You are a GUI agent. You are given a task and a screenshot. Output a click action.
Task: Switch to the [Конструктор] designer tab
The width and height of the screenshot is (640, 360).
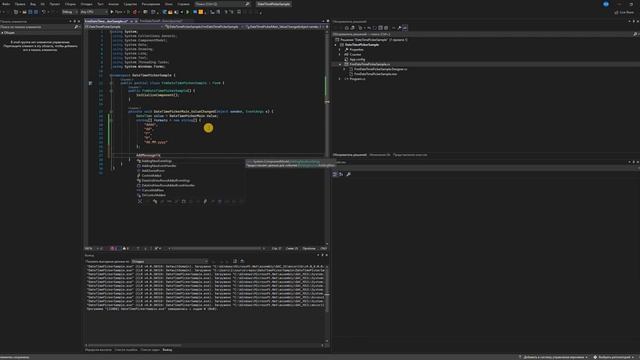coord(161,21)
